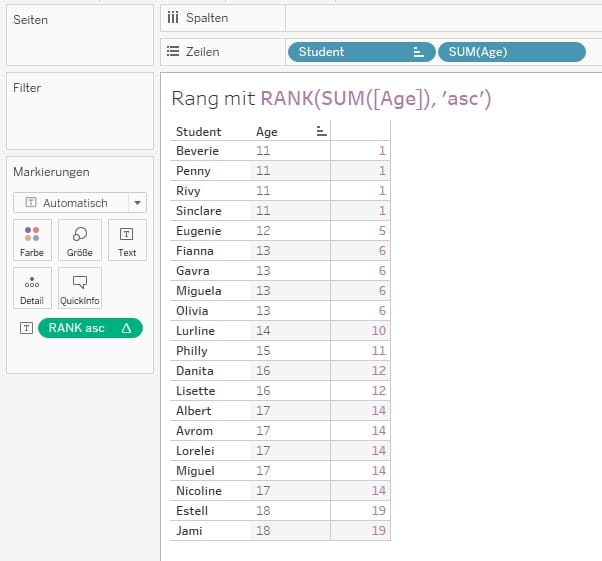Click the Student column header
The width and height of the screenshot is (602, 561).
point(198,131)
